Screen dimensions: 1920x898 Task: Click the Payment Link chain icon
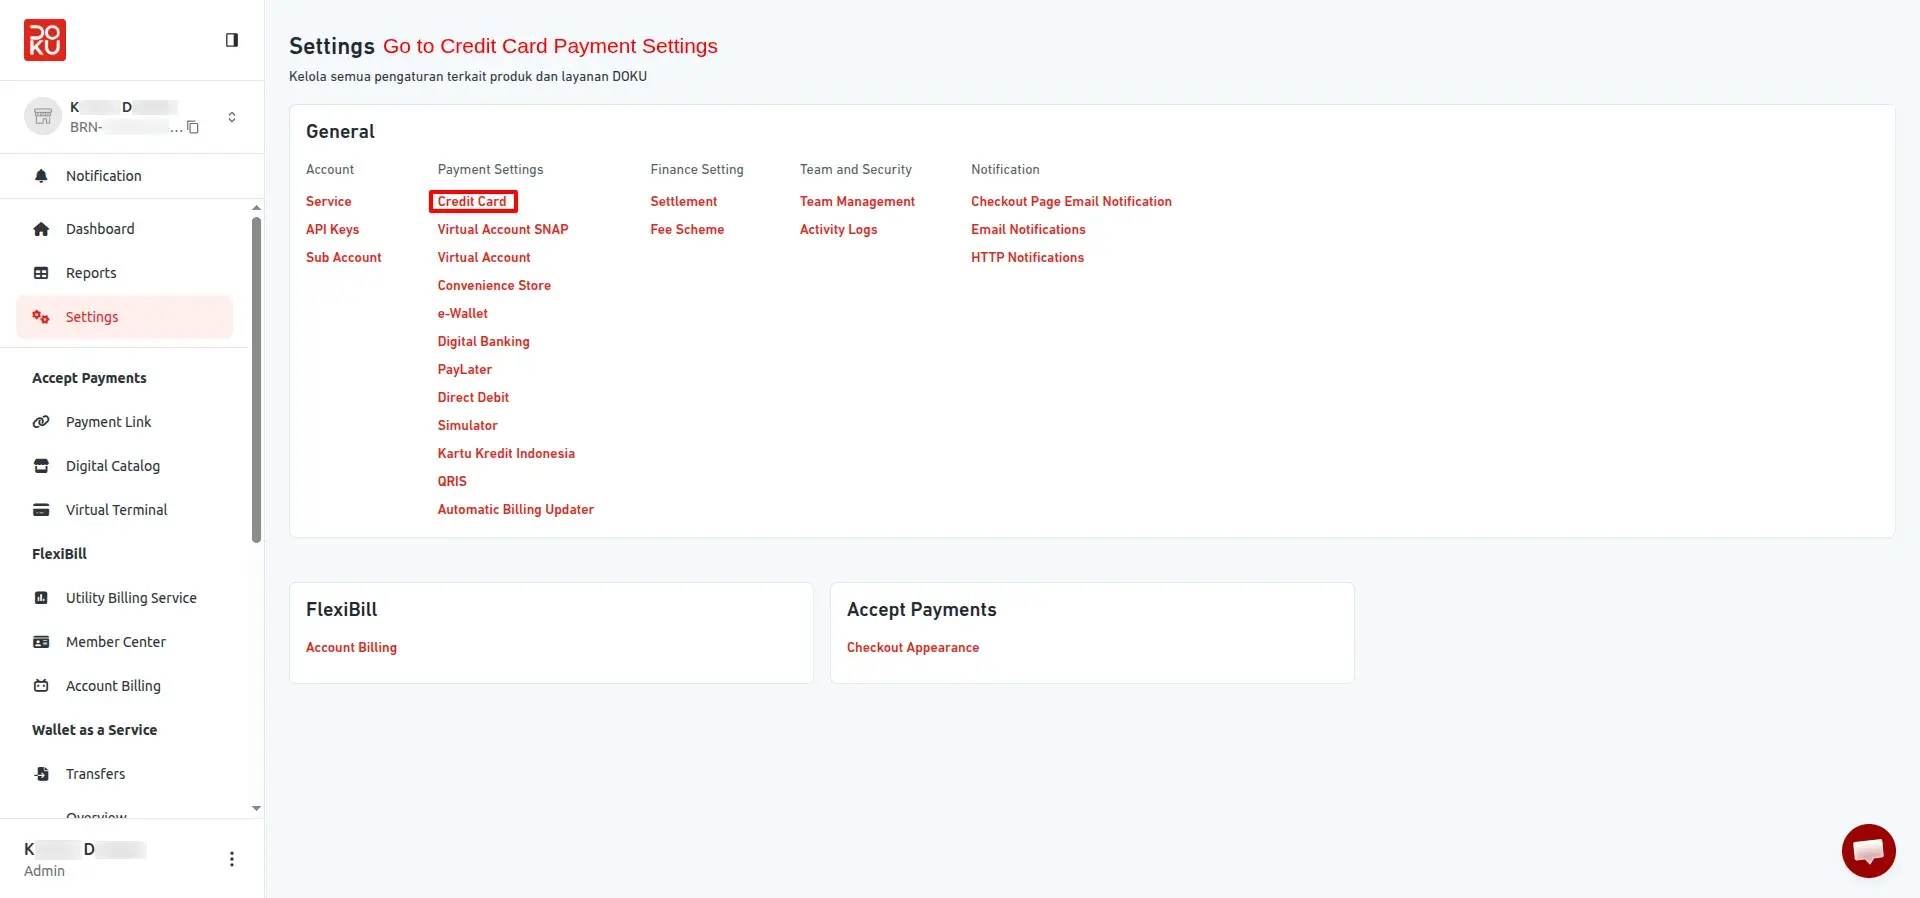tap(41, 422)
